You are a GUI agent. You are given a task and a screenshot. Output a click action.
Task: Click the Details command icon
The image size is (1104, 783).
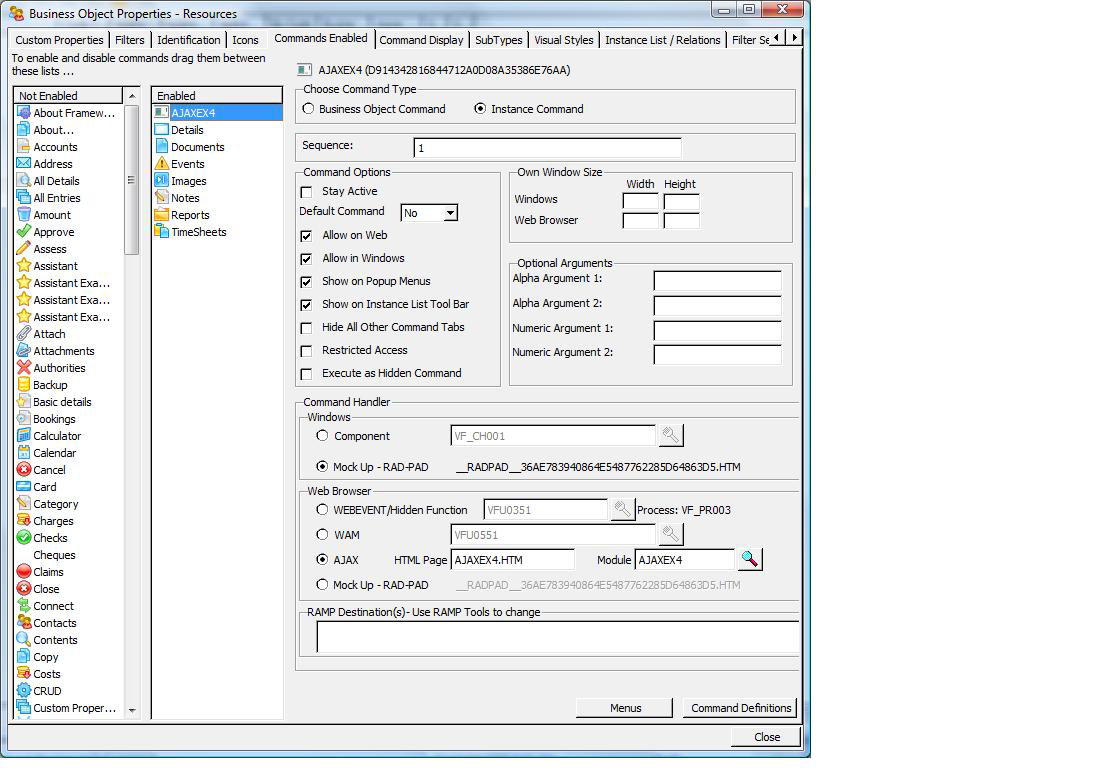pos(161,130)
